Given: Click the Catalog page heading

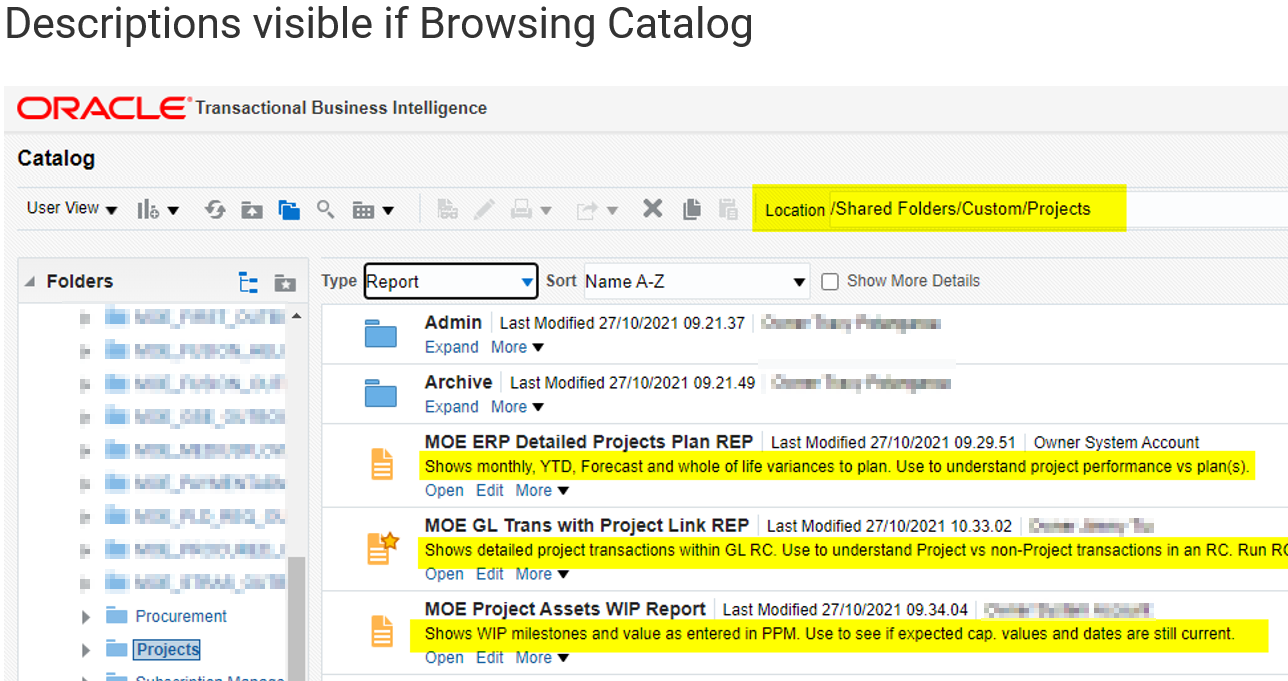Looking at the screenshot, I should point(56,158).
